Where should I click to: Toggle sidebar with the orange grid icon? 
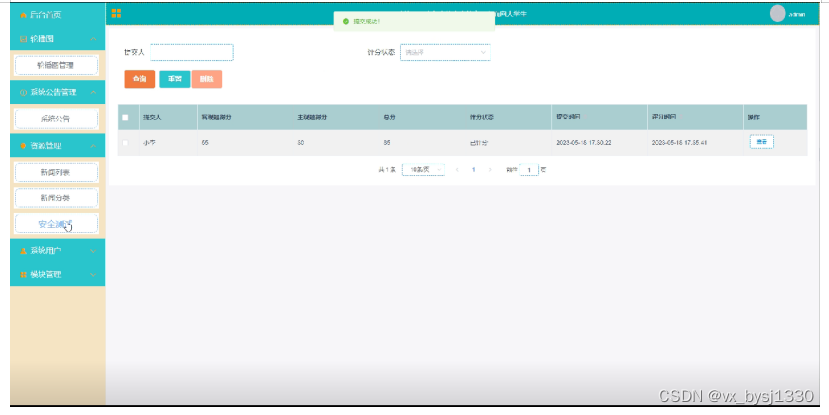point(116,13)
